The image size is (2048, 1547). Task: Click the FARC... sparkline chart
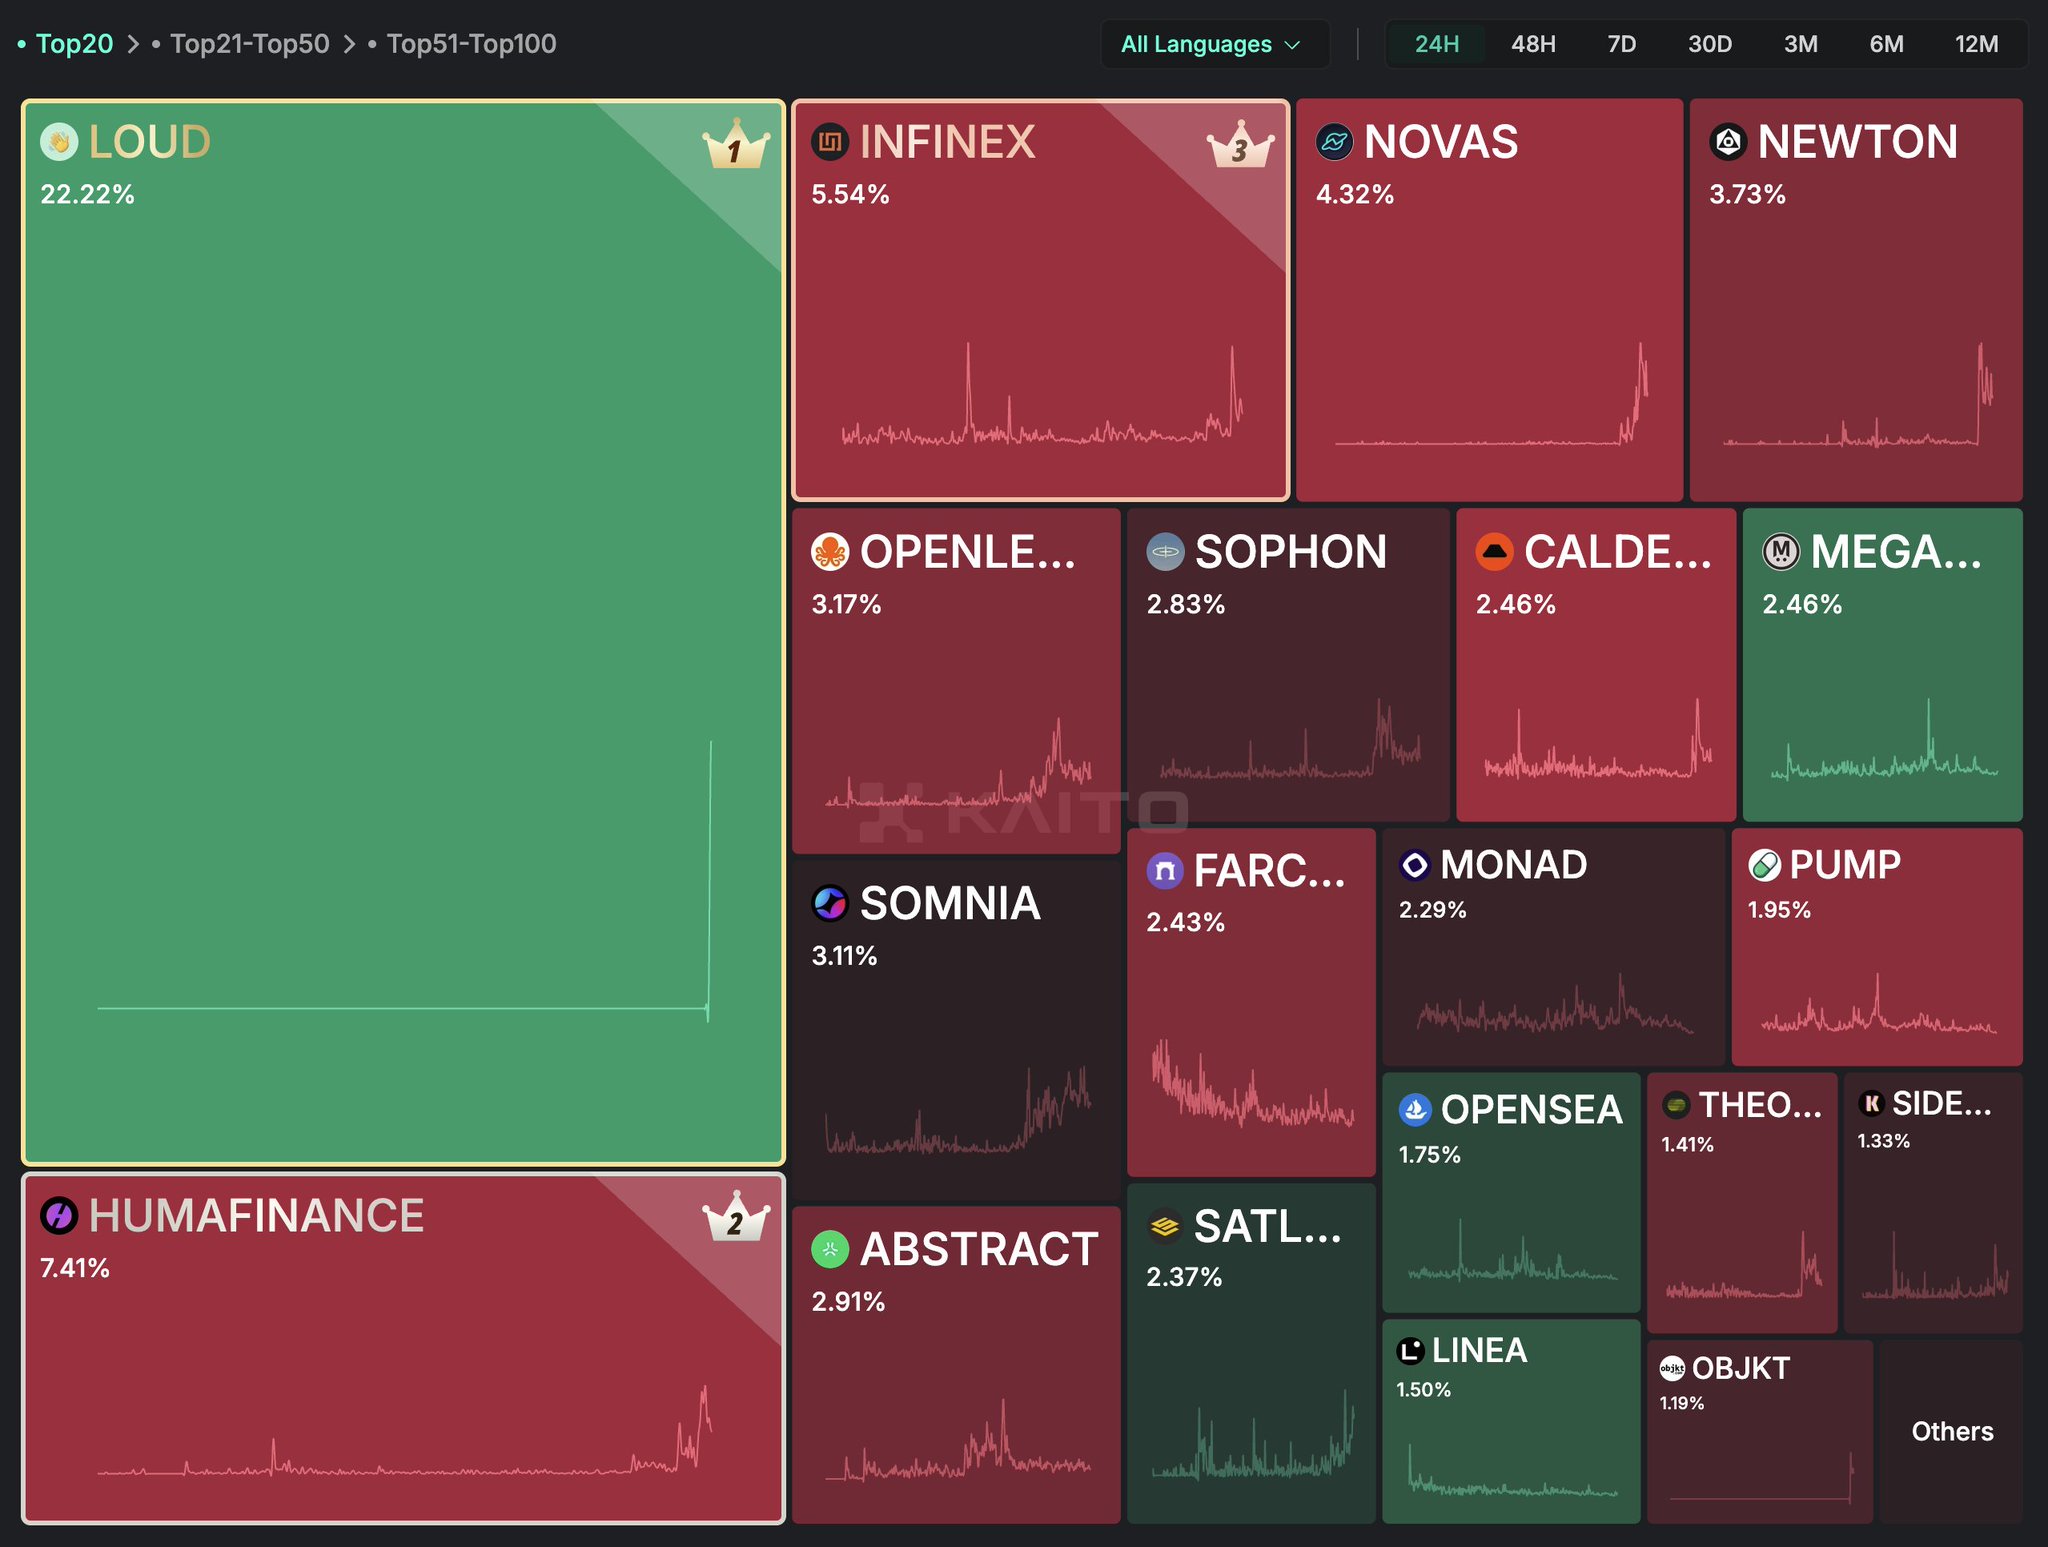click(1252, 1082)
